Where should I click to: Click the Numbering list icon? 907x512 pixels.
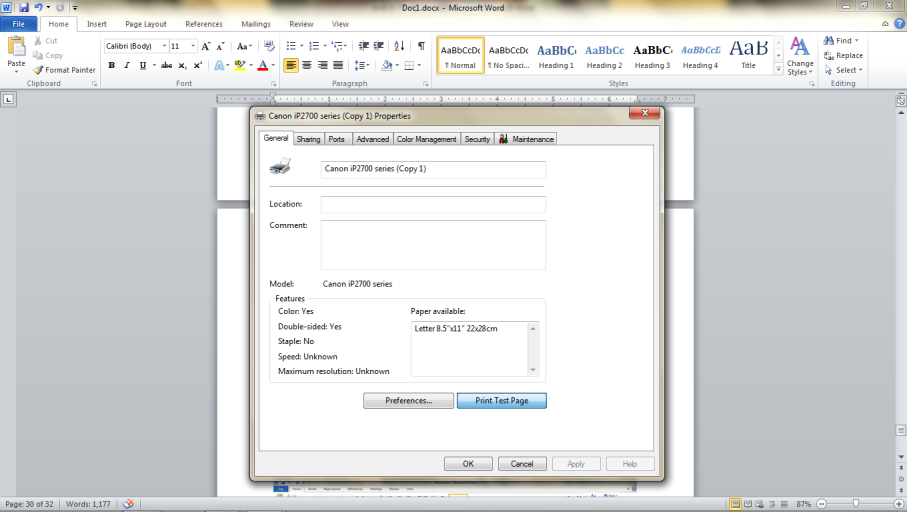[314, 46]
